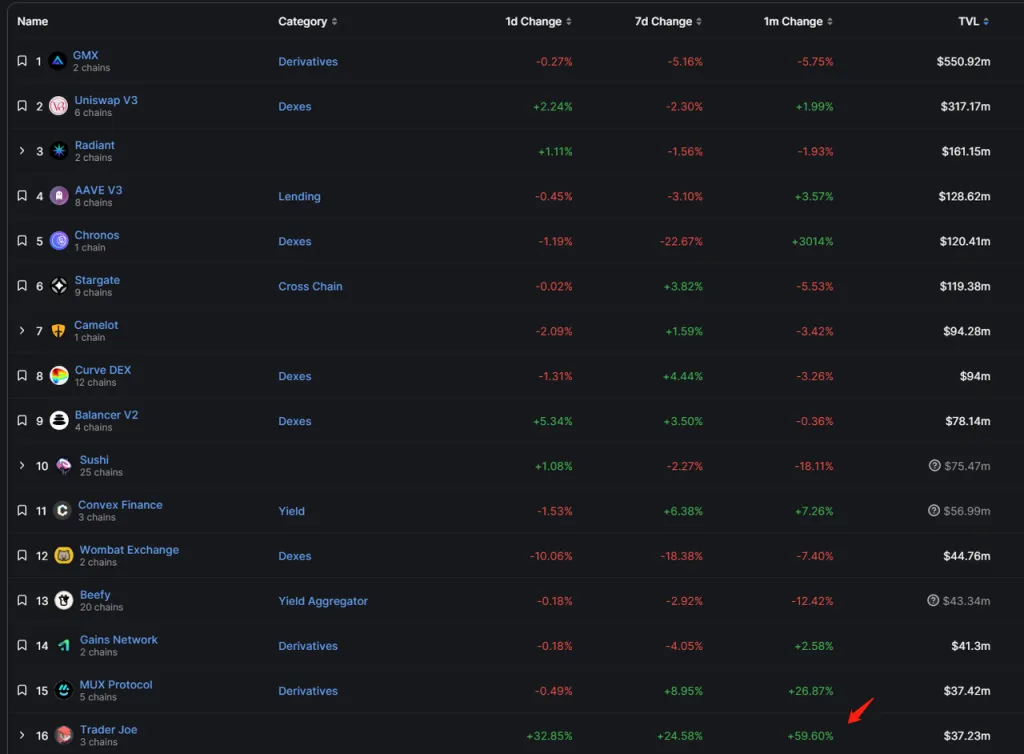1024x754 pixels.
Task: Click the GMX protocol logo
Action: tap(58, 60)
